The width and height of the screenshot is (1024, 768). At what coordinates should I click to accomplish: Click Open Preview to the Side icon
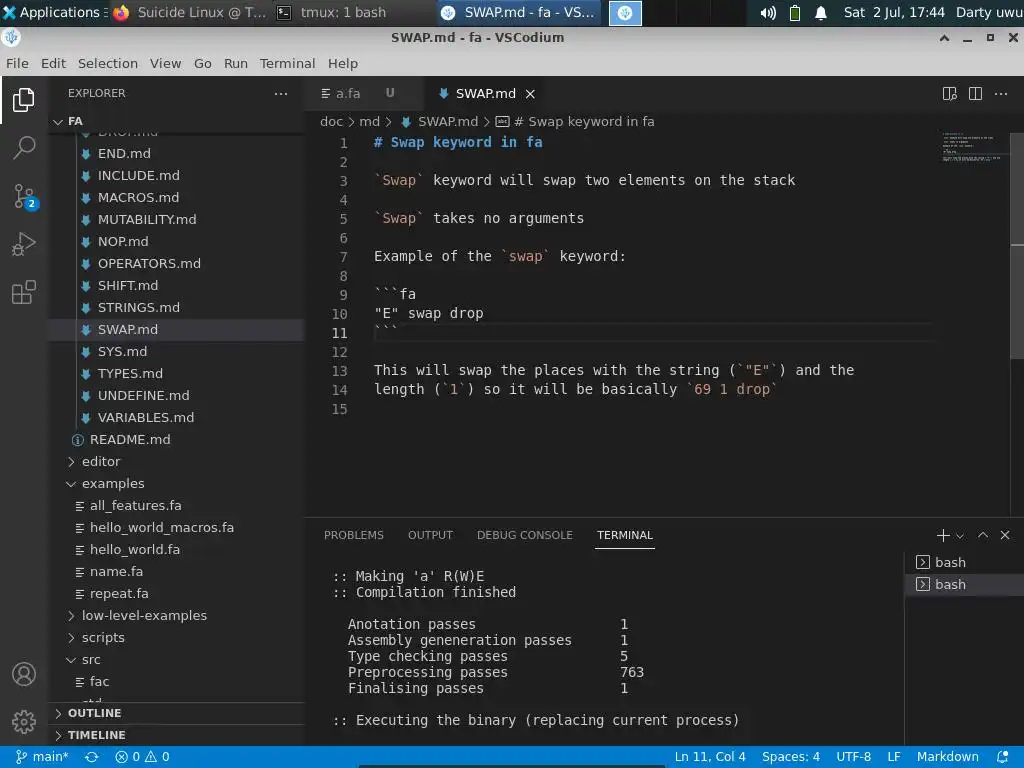click(x=950, y=93)
